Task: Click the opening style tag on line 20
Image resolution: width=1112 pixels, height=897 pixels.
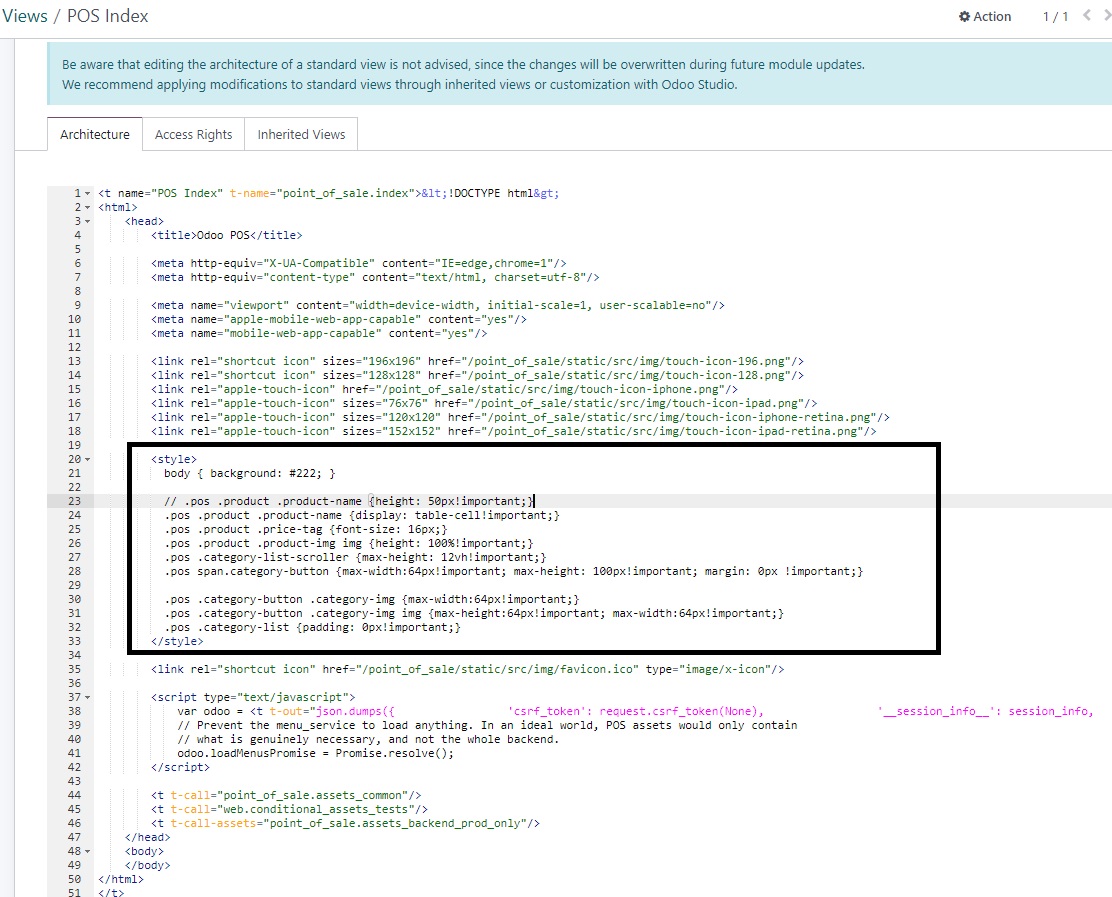Action: coord(174,459)
